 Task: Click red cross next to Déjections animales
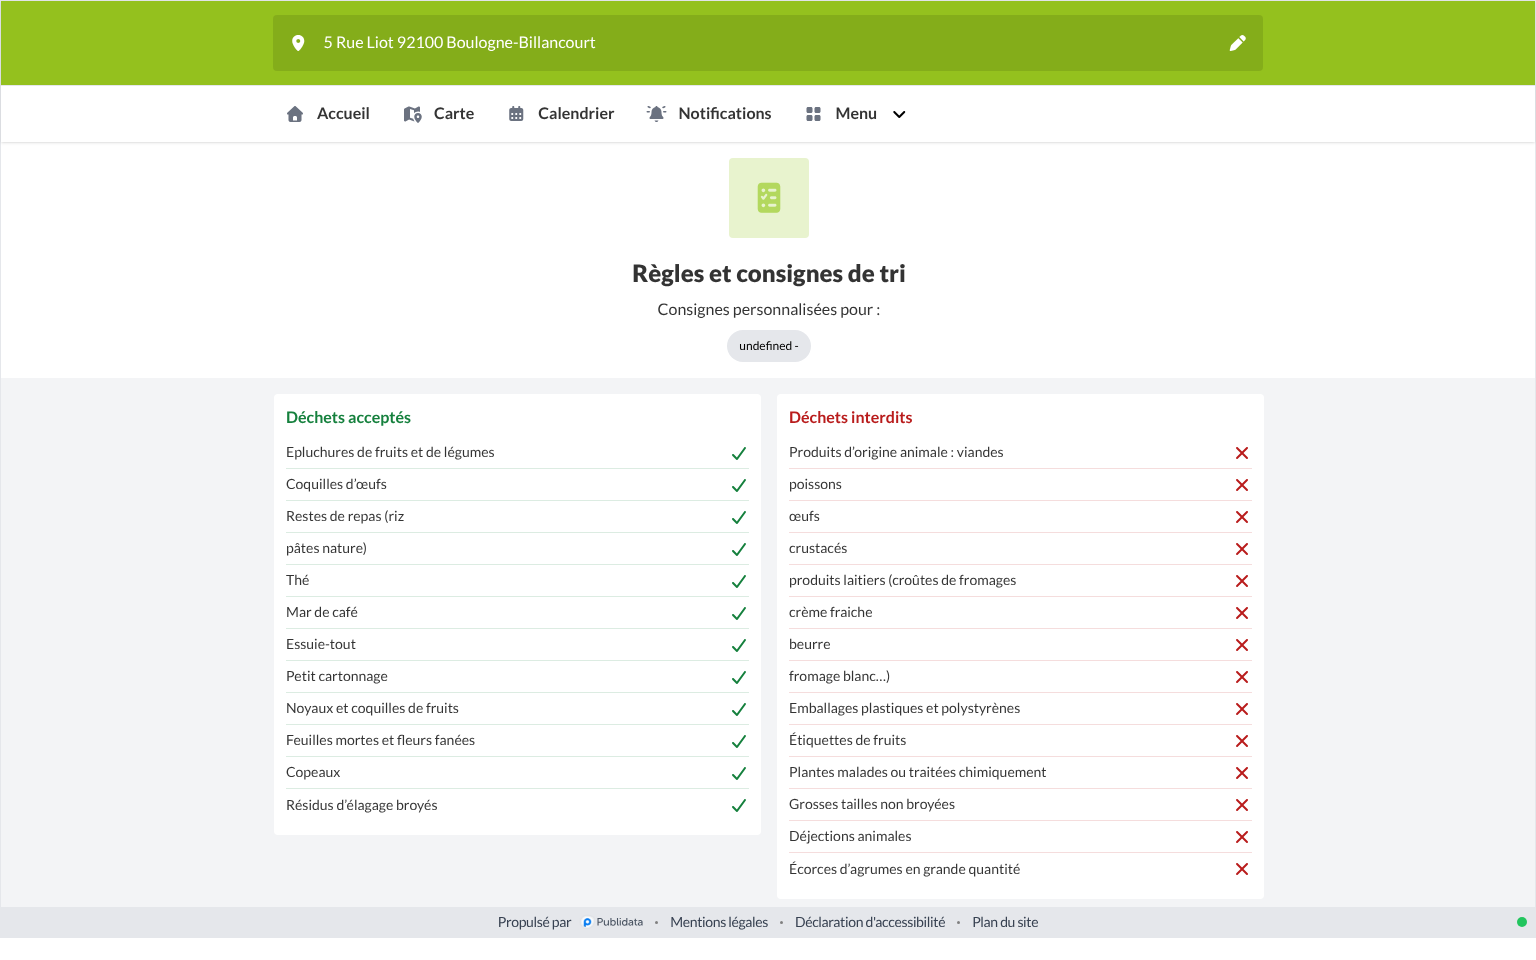1242,837
